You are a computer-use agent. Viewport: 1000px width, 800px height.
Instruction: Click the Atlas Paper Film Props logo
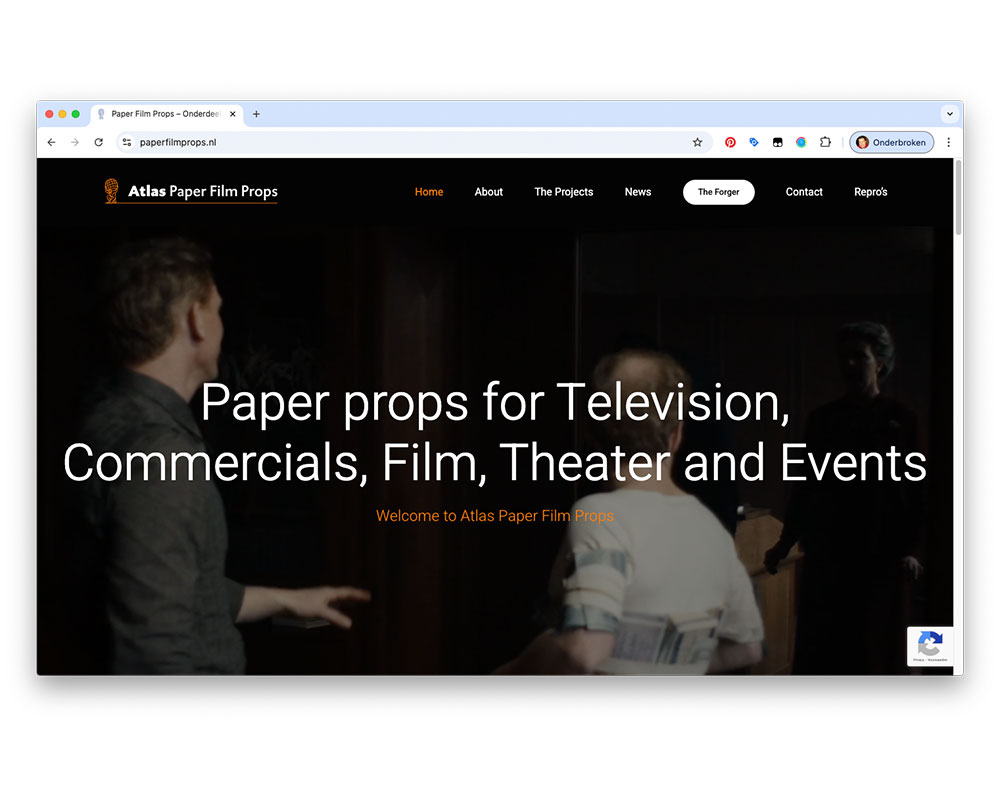[191, 191]
